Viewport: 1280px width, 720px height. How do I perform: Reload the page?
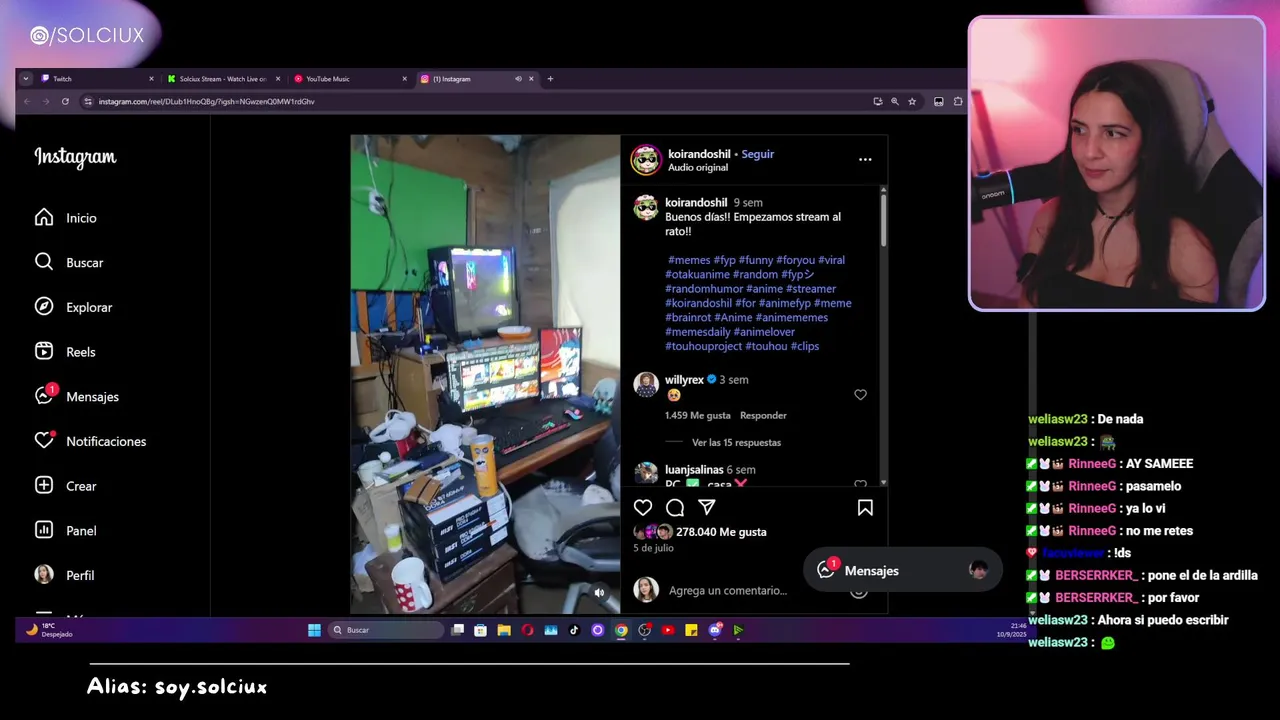click(65, 101)
